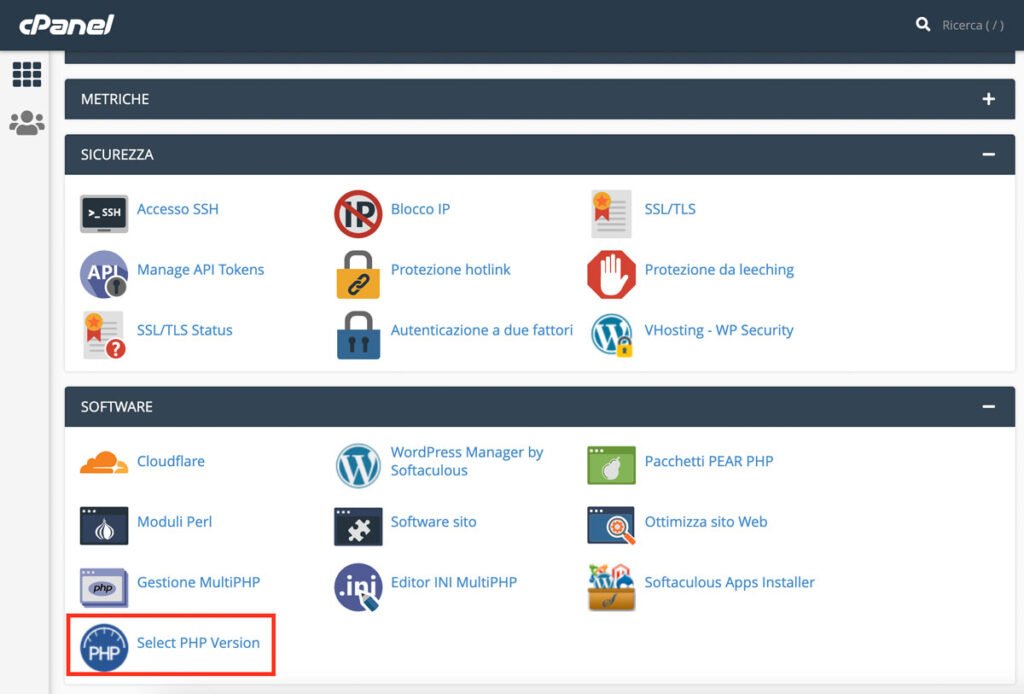The width and height of the screenshot is (1024, 694).
Task: Open the Softaculous Apps Installer link
Action: tap(729, 582)
